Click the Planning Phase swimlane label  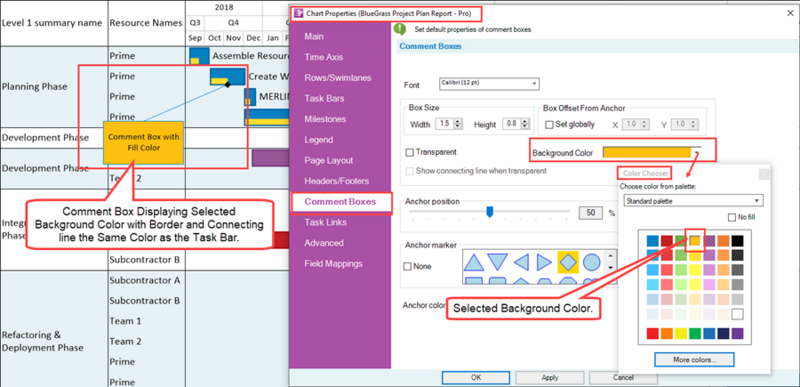[34, 87]
